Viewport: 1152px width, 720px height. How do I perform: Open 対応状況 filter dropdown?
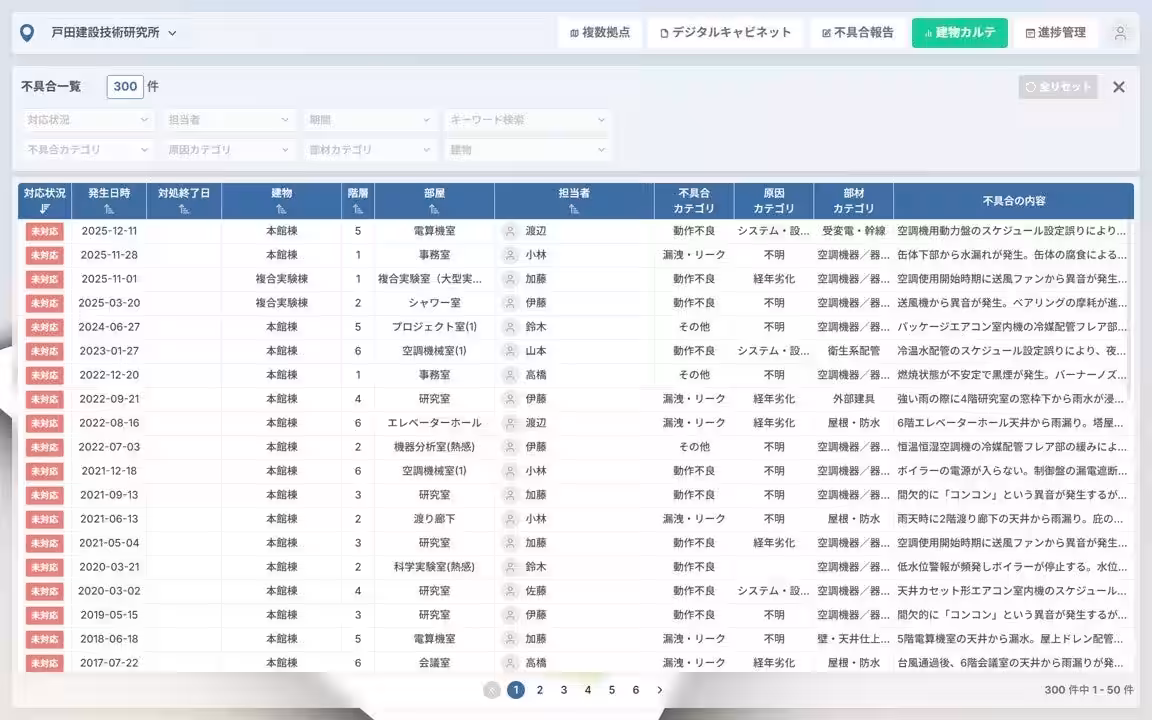(87, 120)
